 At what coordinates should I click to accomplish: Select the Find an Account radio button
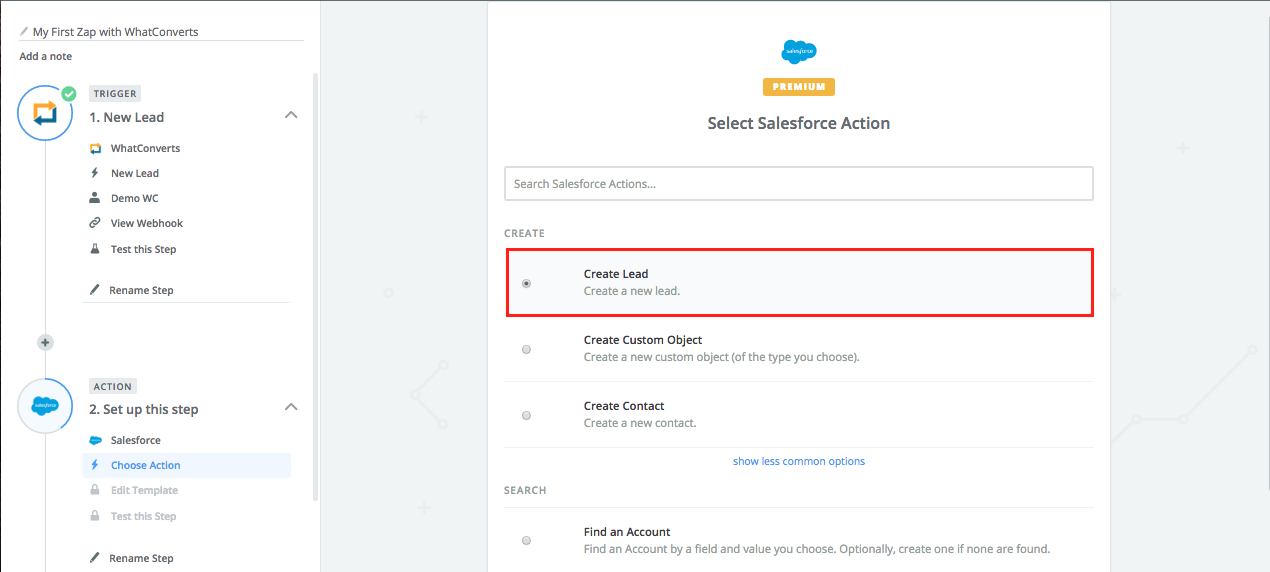click(527, 541)
